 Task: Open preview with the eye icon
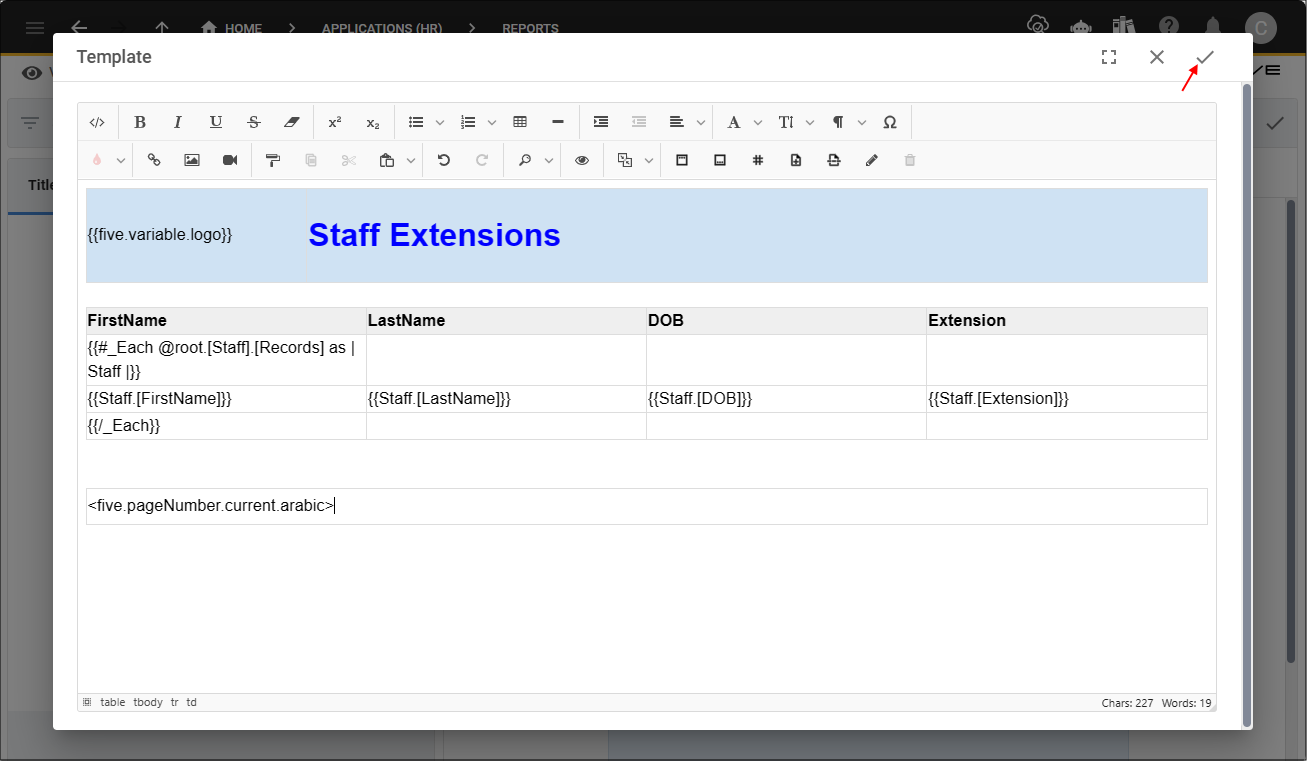582,160
